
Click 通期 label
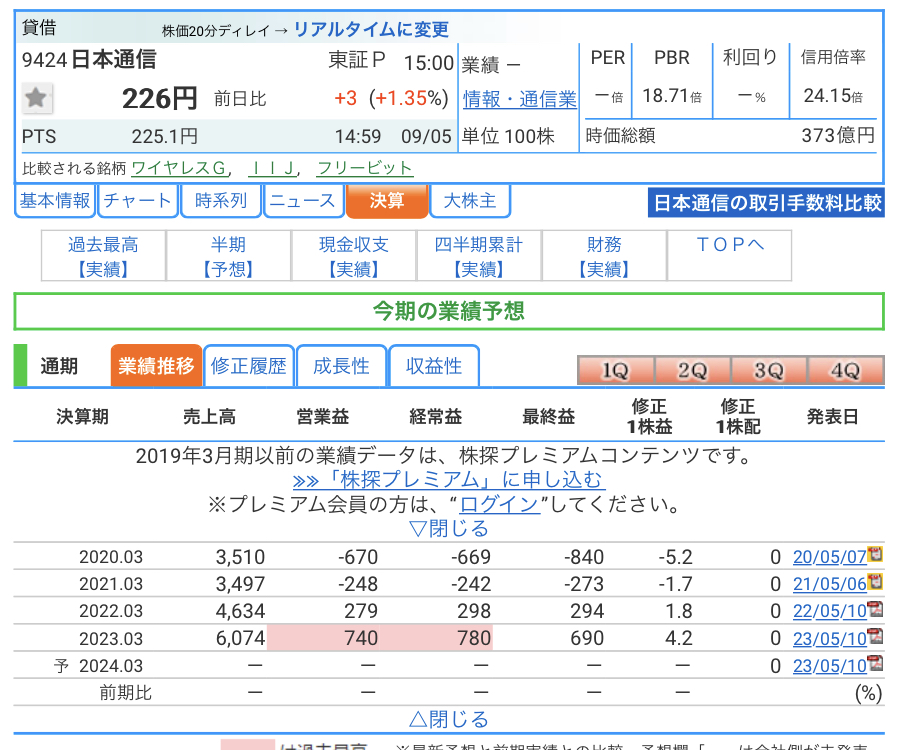pos(59,366)
